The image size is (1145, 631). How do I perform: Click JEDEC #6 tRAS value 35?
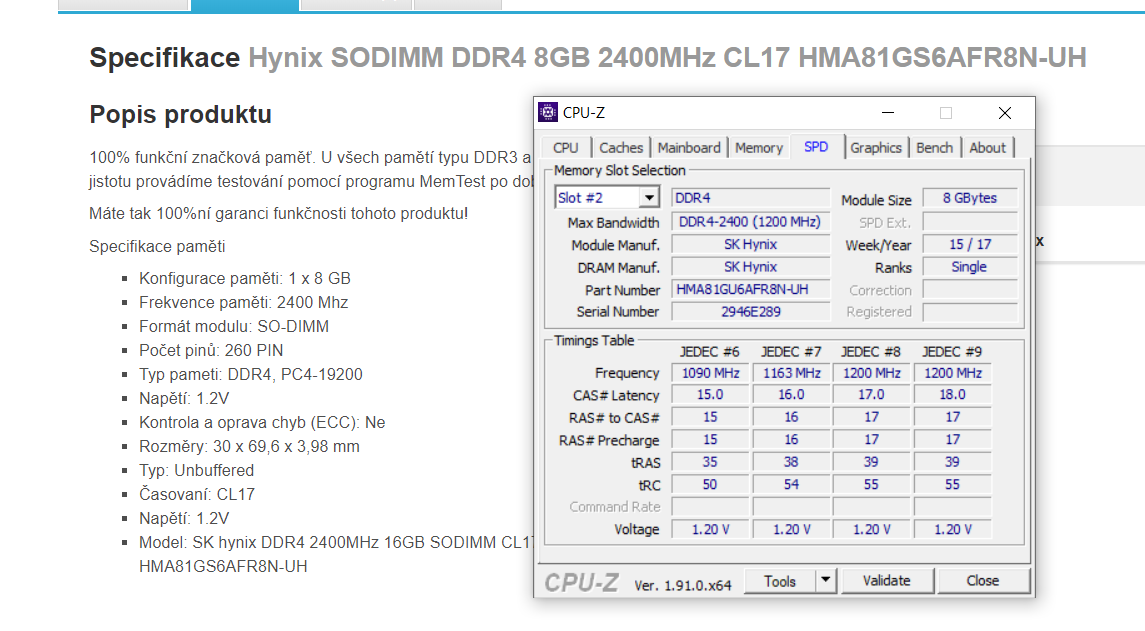tap(711, 462)
